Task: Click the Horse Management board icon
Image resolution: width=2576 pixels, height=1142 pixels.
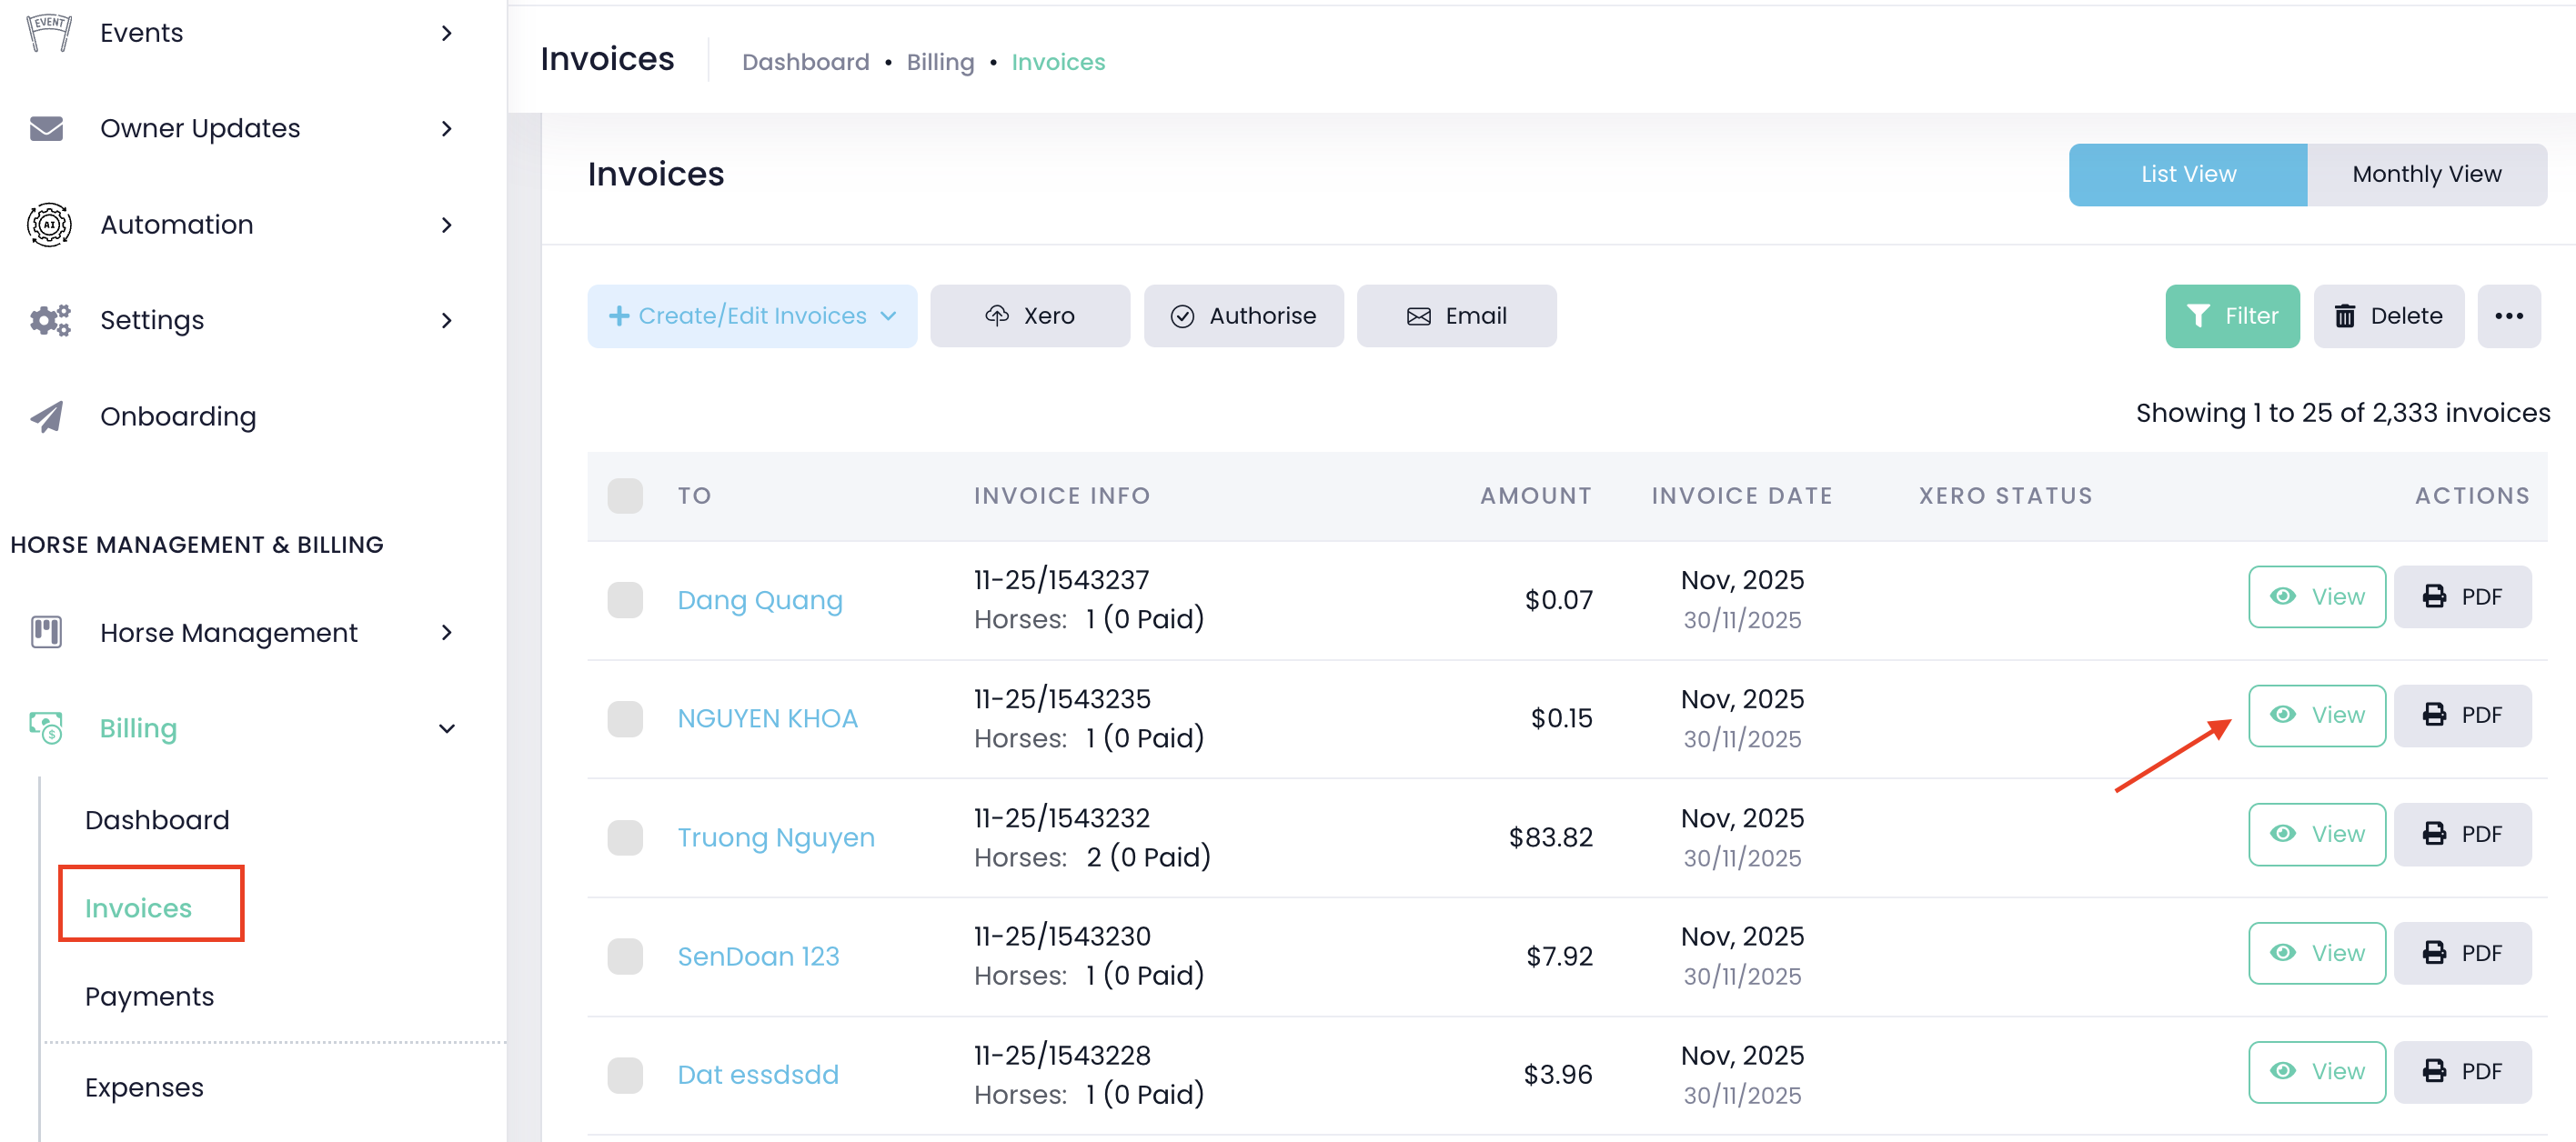Action: coord(46,632)
